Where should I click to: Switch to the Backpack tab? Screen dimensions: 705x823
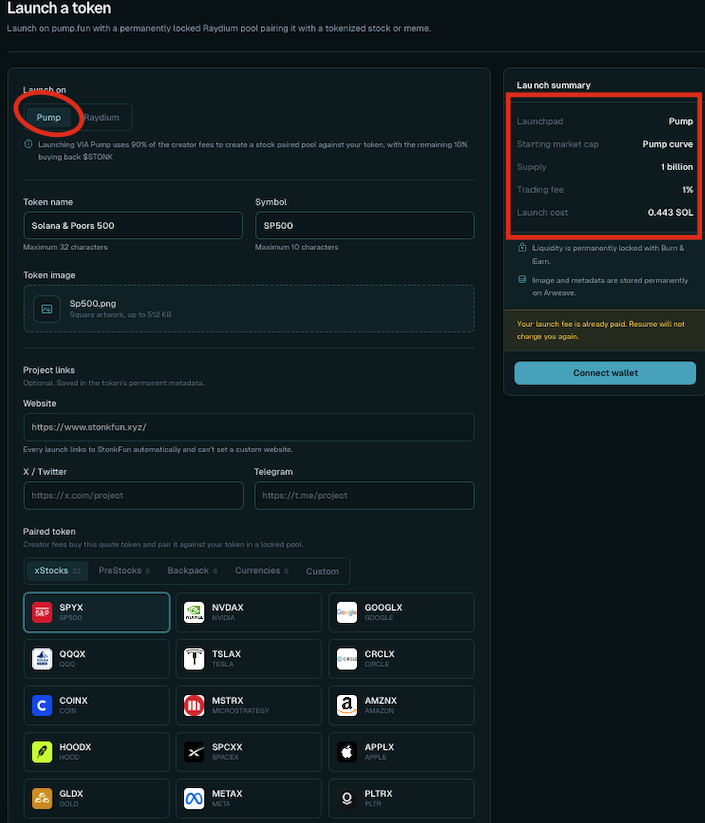192,571
